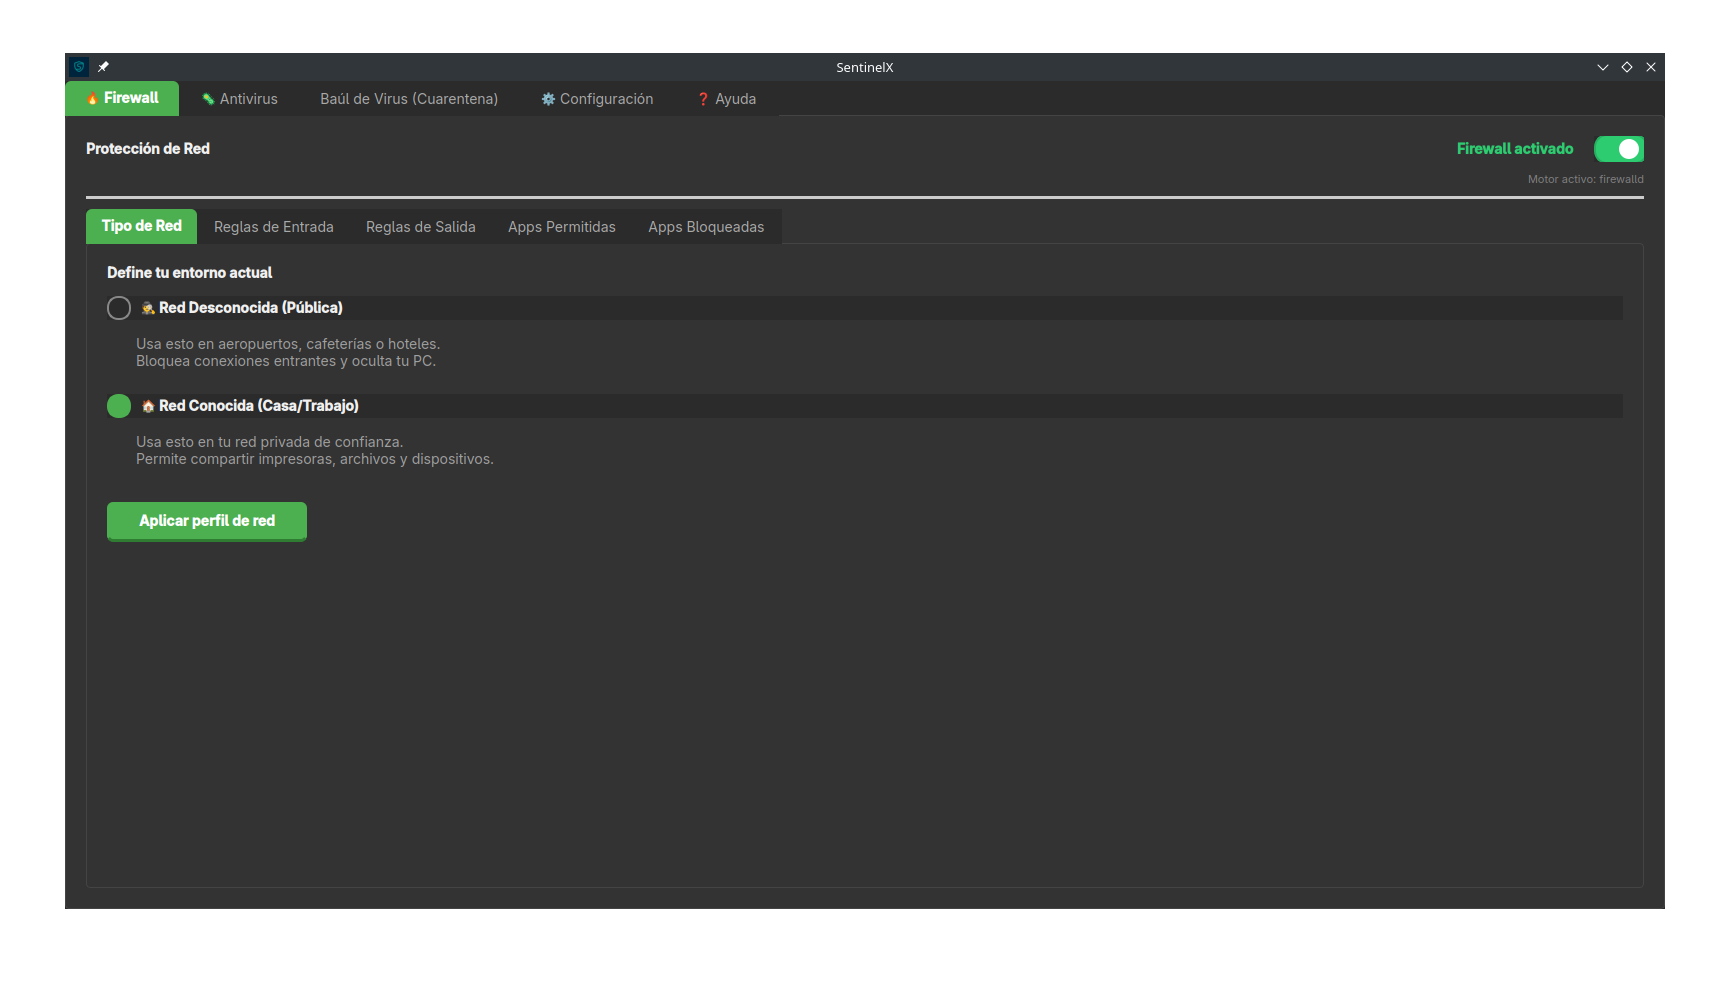The width and height of the screenshot is (1730, 986).
Task: Click the question mark icon beside Ayuda
Action: (703, 99)
